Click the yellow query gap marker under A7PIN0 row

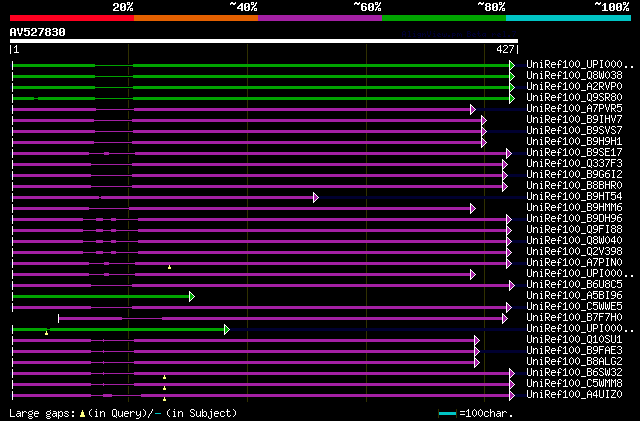(169, 267)
